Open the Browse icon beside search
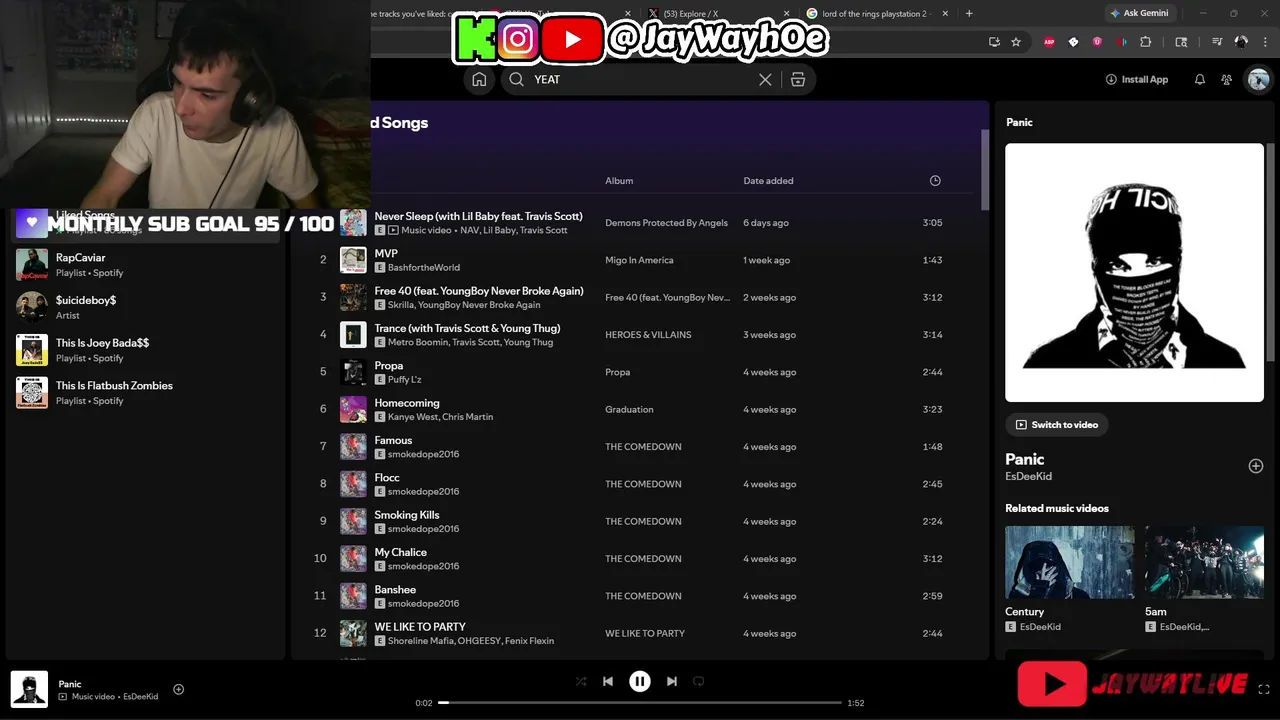 coord(798,80)
